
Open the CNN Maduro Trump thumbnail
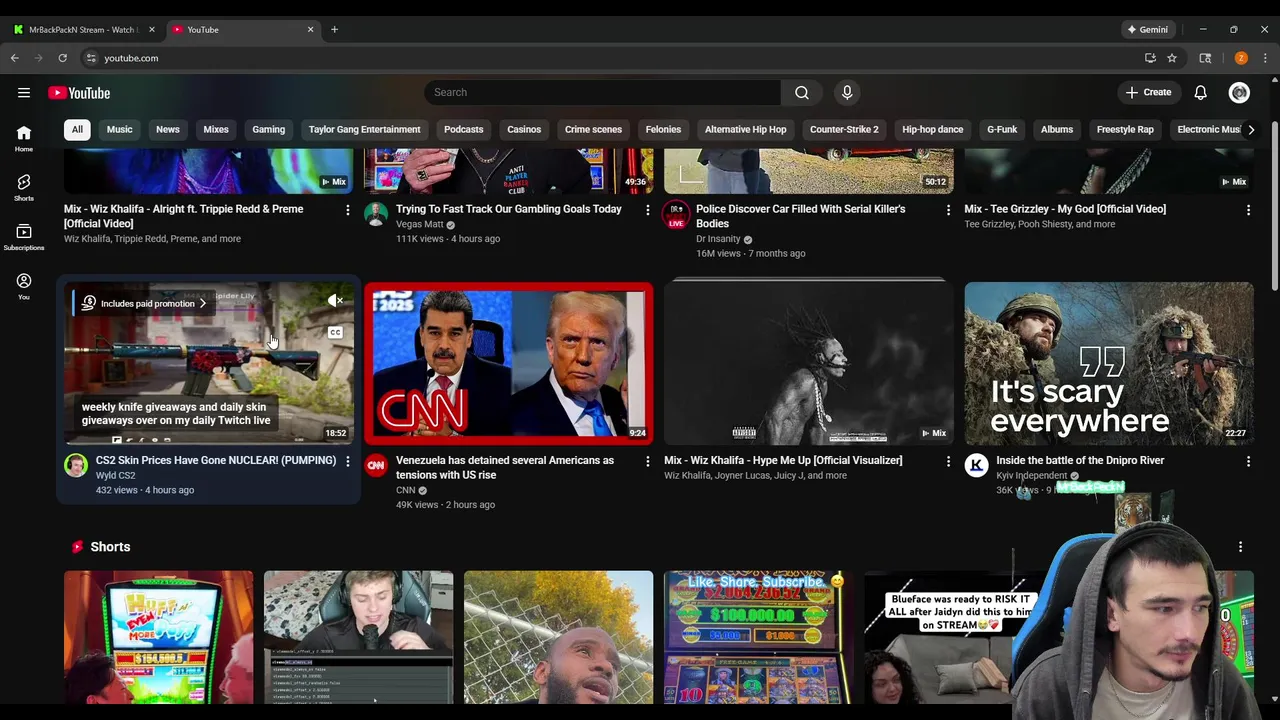click(509, 363)
